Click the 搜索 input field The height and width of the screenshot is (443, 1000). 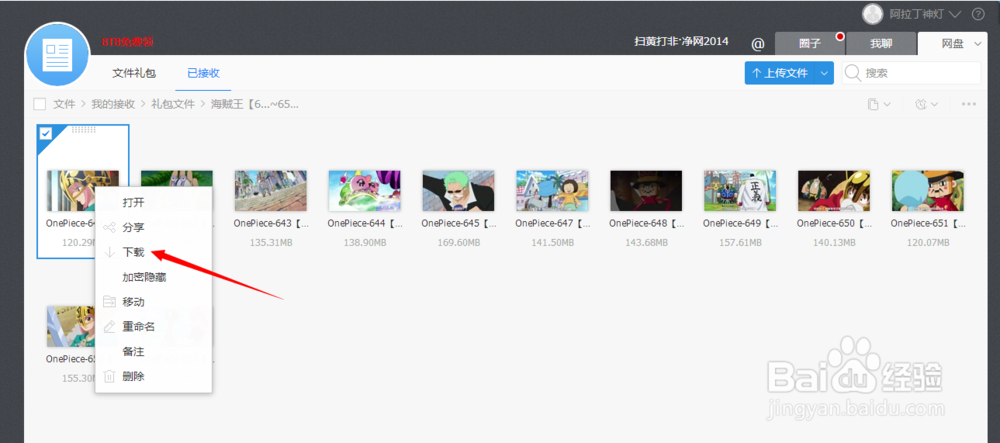point(911,73)
